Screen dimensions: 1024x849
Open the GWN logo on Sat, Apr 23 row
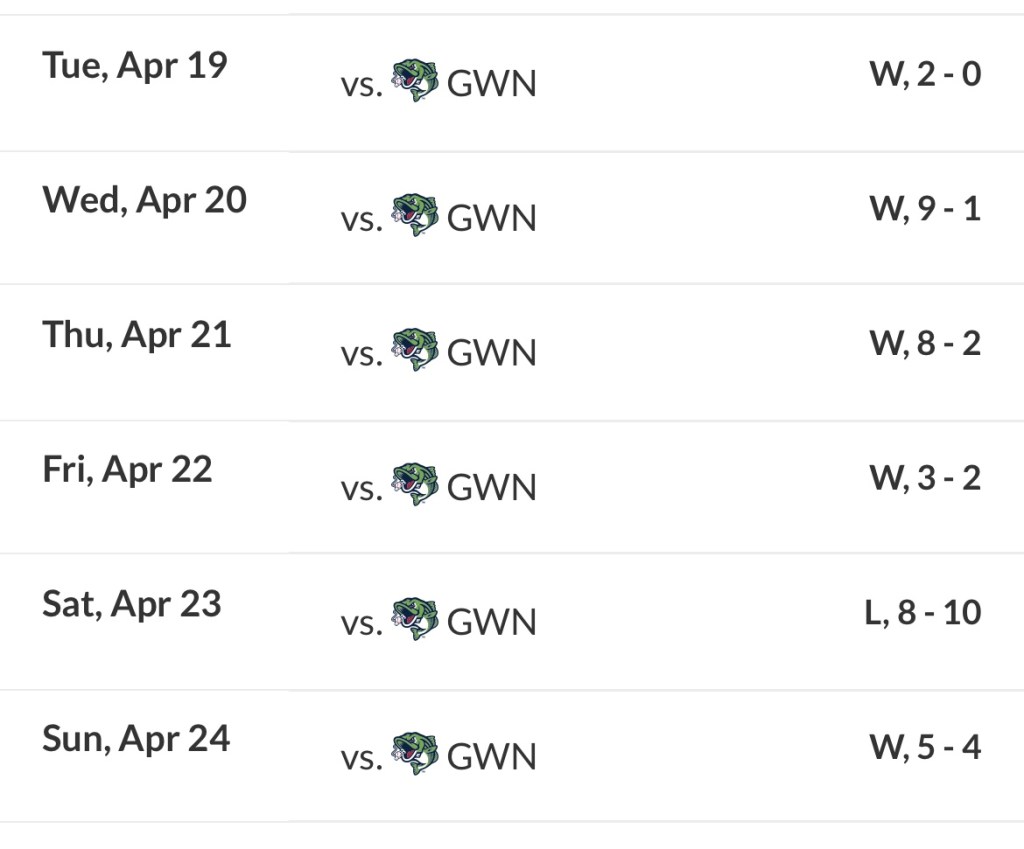tap(414, 619)
